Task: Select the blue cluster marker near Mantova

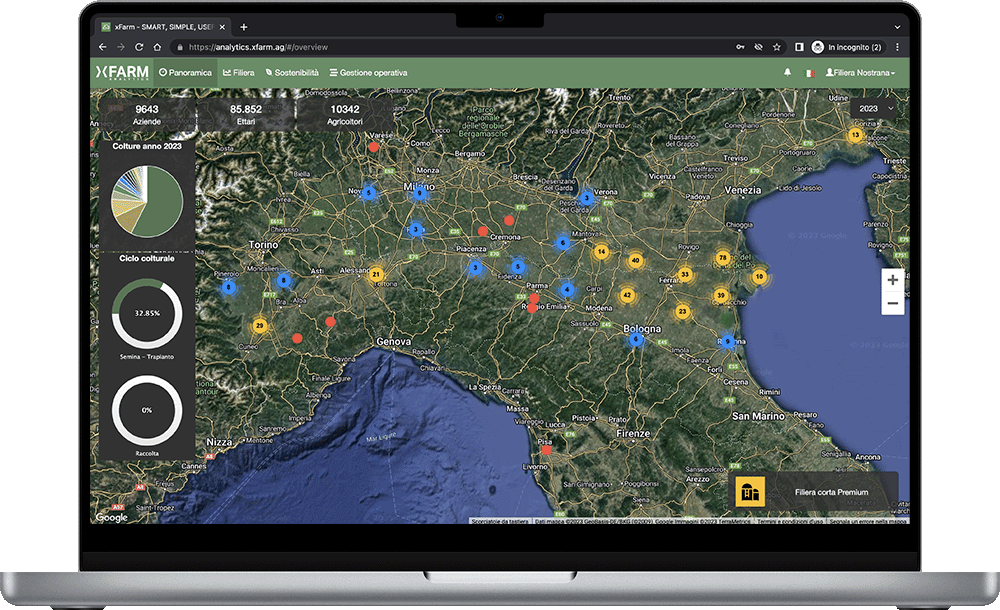Action: pos(562,242)
